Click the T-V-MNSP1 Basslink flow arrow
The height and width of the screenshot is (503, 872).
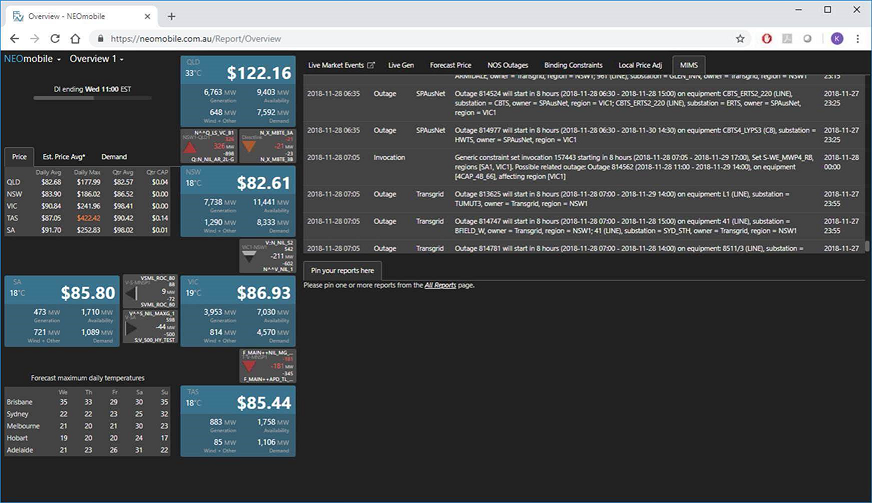pyautogui.click(x=250, y=366)
